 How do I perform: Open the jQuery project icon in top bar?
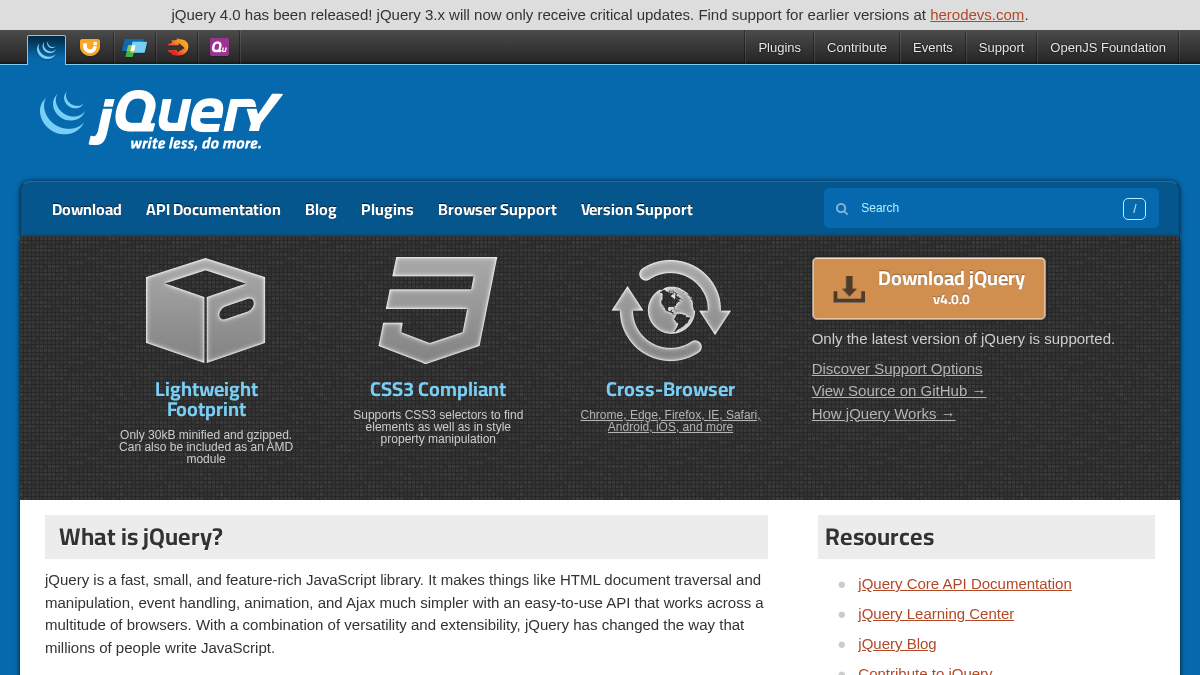pyautogui.click(x=46, y=49)
